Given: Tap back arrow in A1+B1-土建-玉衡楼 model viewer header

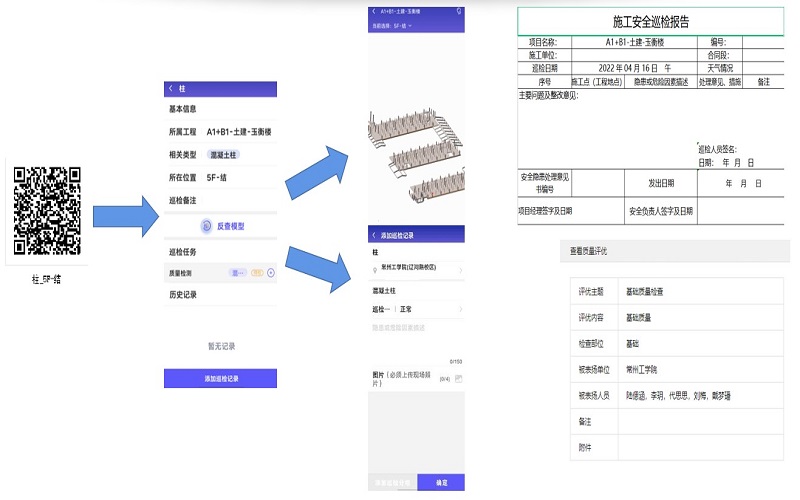Looking at the screenshot, I should (x=374, y=11).
